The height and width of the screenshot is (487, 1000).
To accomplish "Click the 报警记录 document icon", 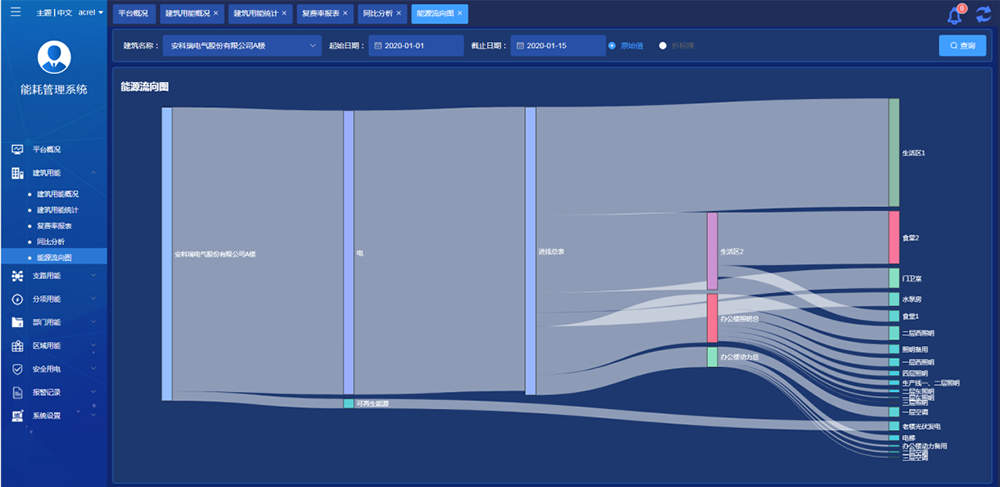I will tap(17, 392).
